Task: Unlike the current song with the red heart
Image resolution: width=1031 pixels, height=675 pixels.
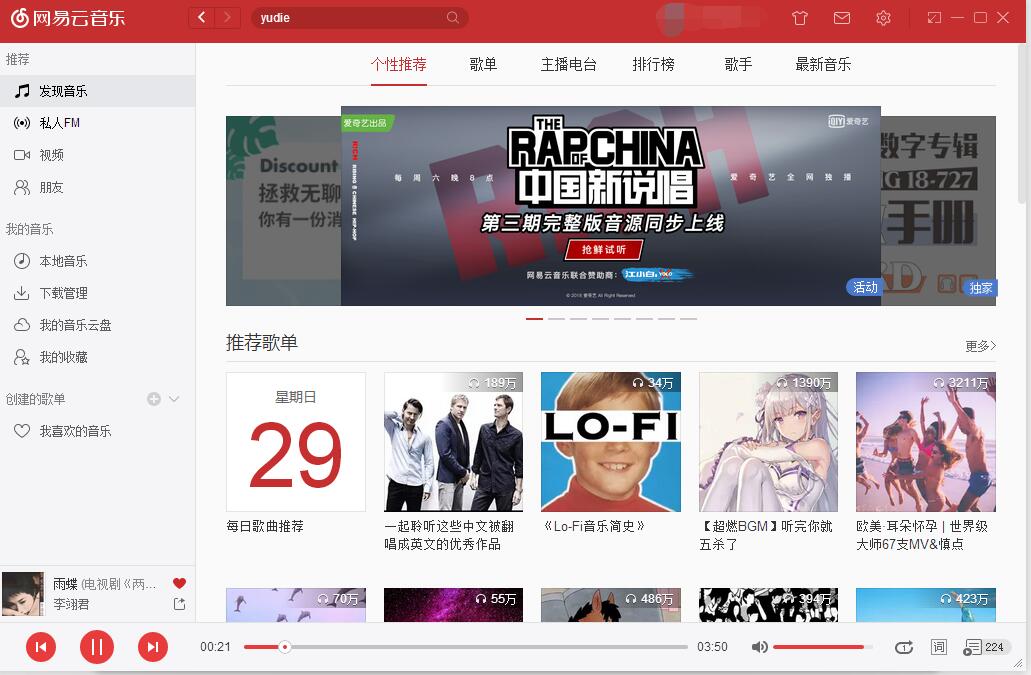Action: pyautogui.click(x=179, y=583)
